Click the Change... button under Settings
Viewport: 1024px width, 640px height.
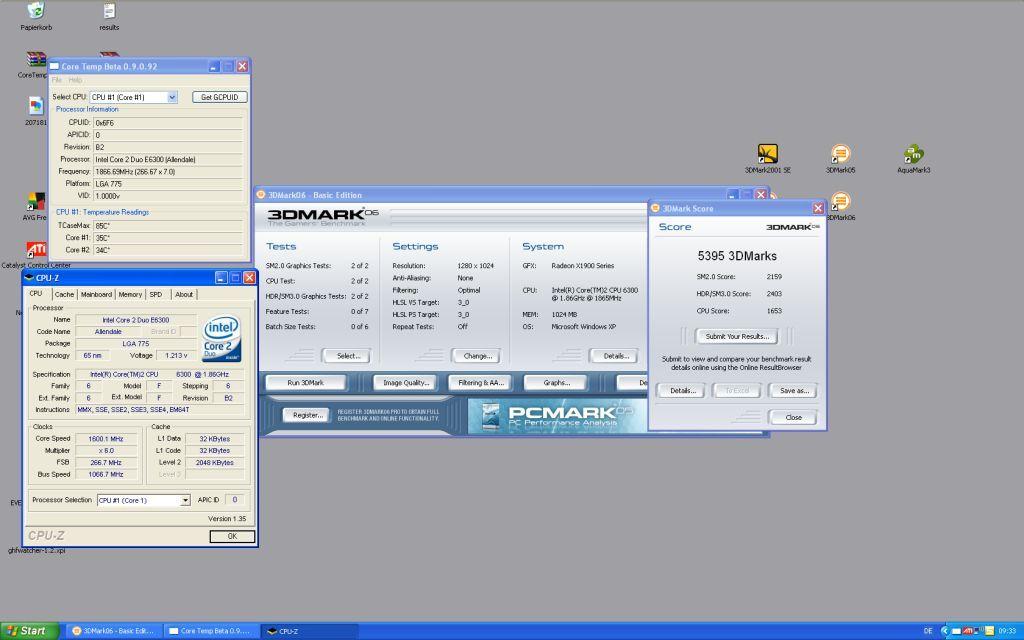click(x=476, y=356)
